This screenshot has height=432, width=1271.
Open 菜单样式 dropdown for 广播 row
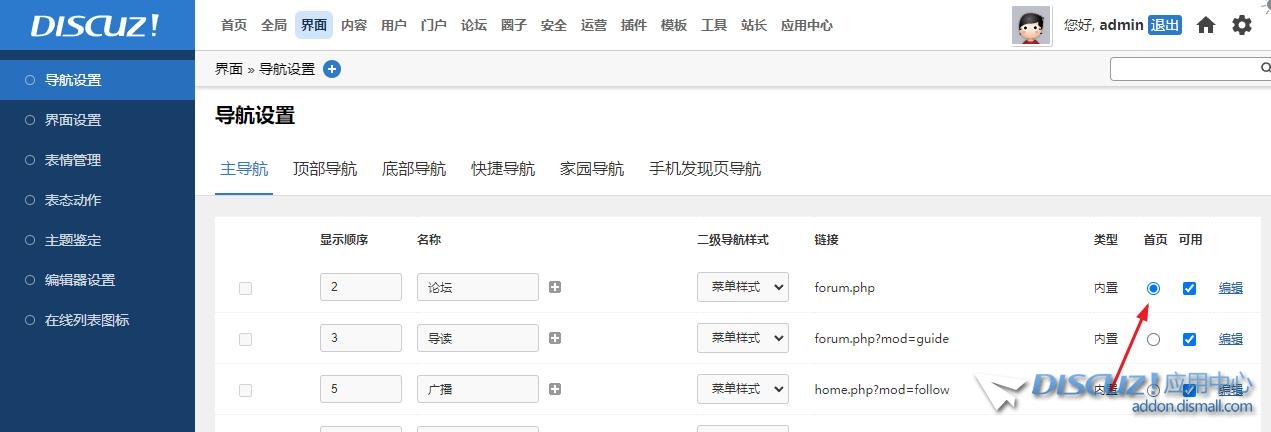(x=742, y=389)
